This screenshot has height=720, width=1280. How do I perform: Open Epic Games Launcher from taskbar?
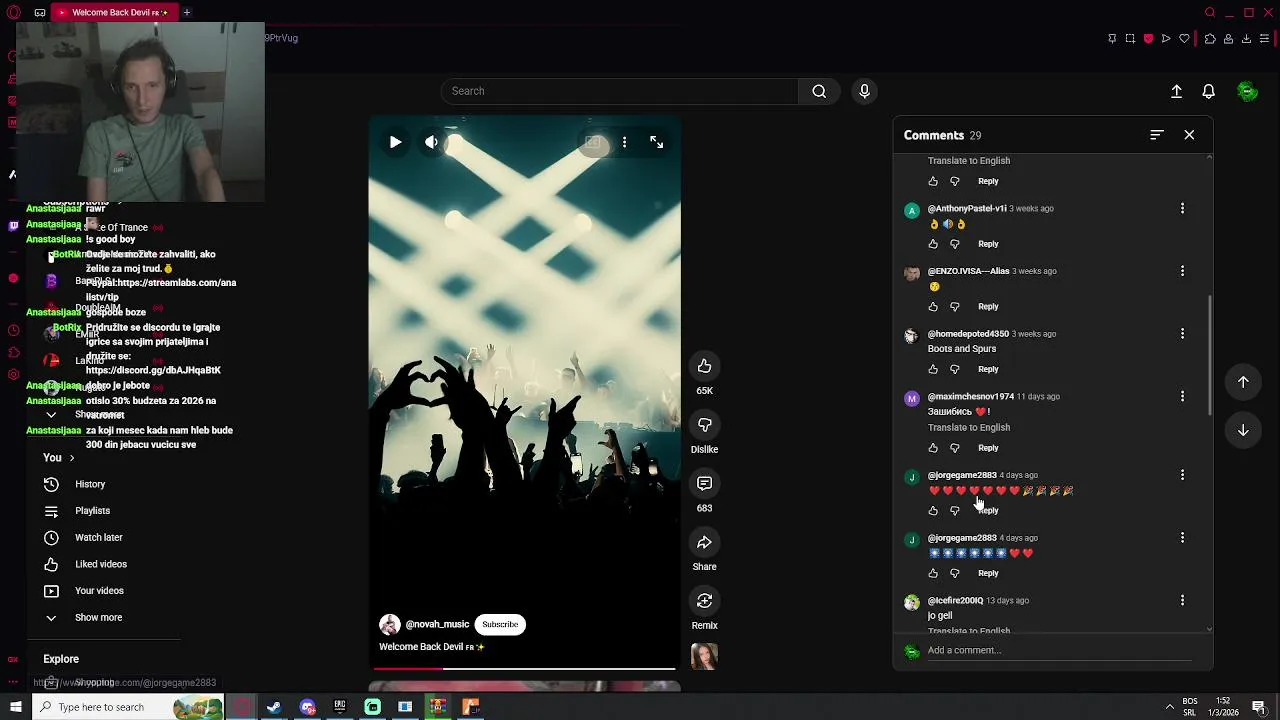(340, 707)
